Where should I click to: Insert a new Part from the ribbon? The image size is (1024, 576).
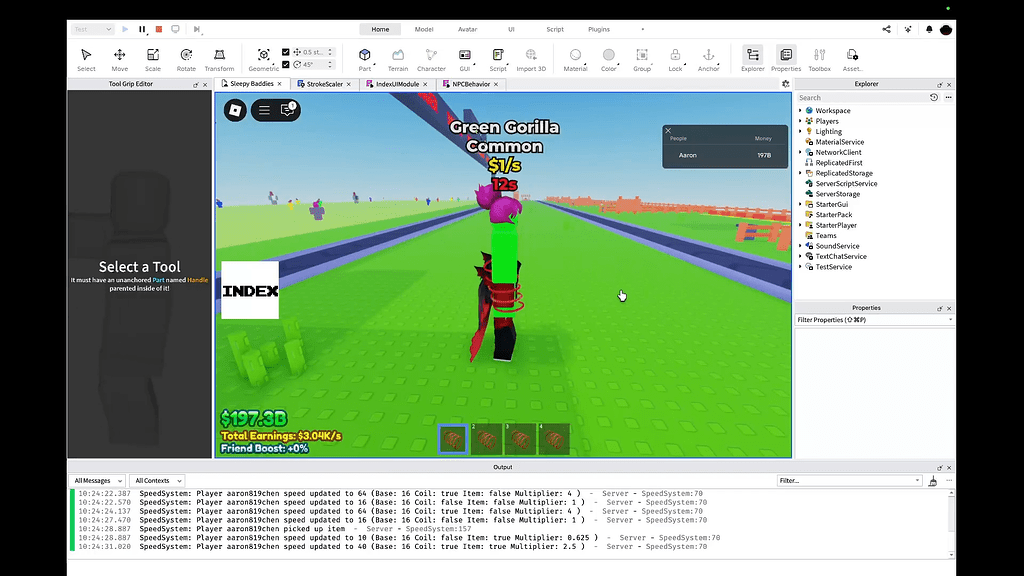364,57
